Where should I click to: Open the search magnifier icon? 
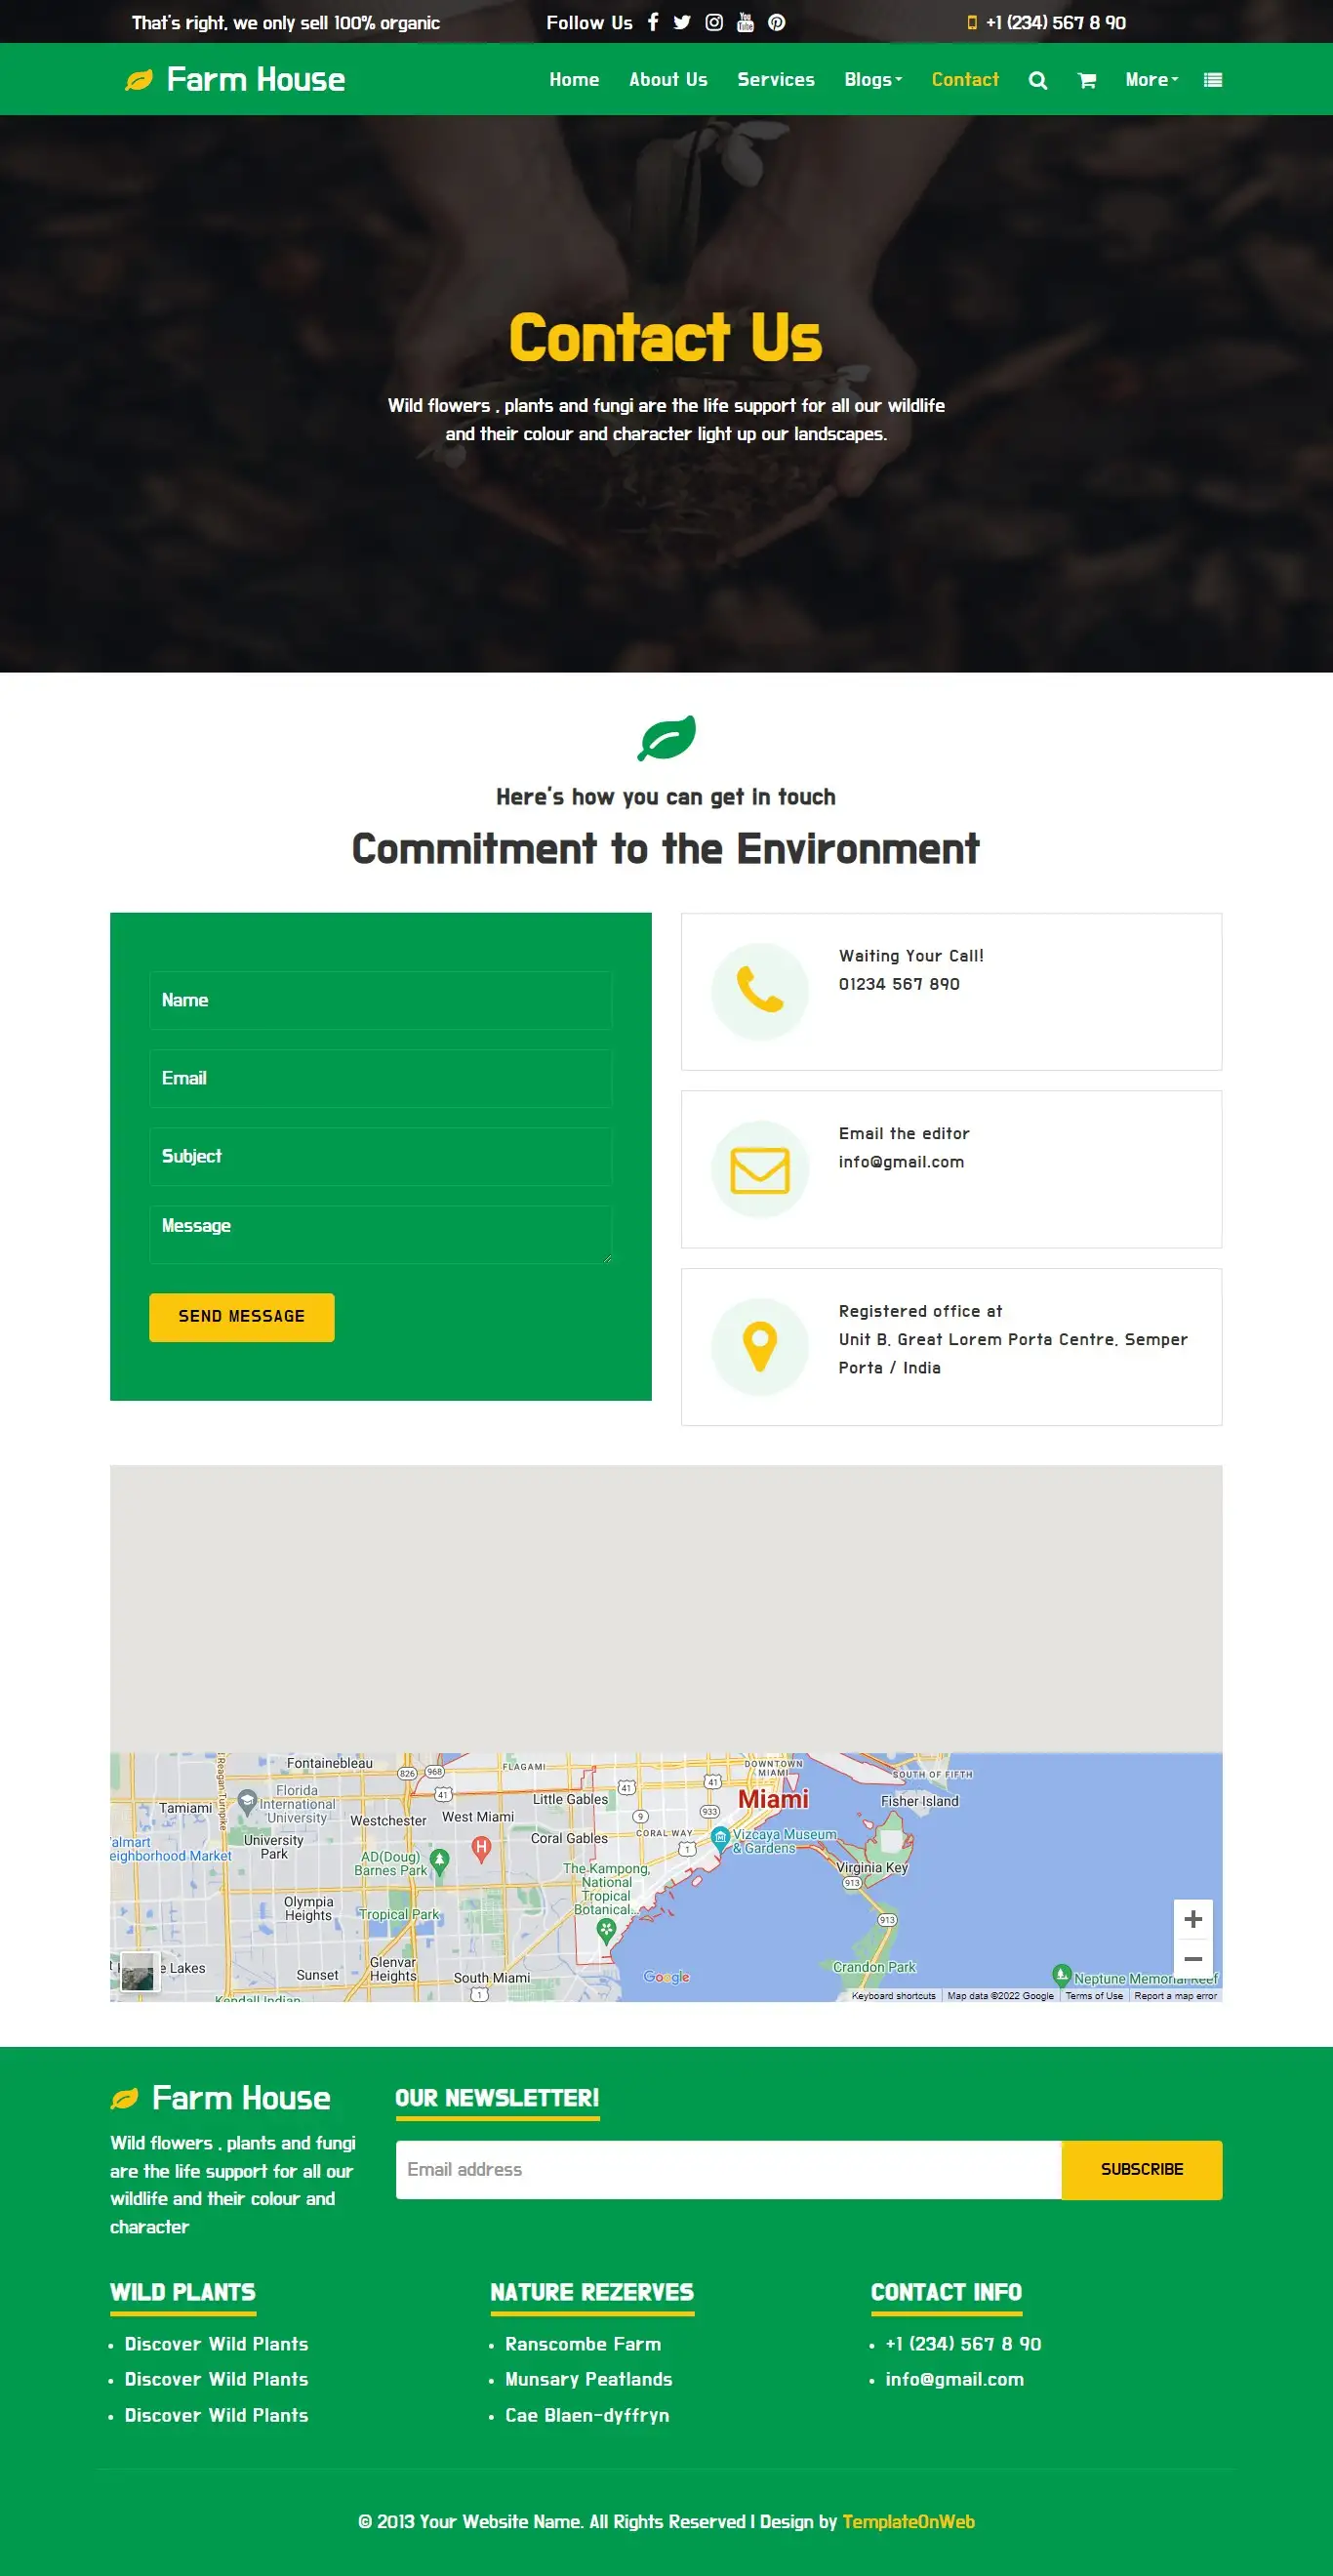click(x=1038, y=80)
